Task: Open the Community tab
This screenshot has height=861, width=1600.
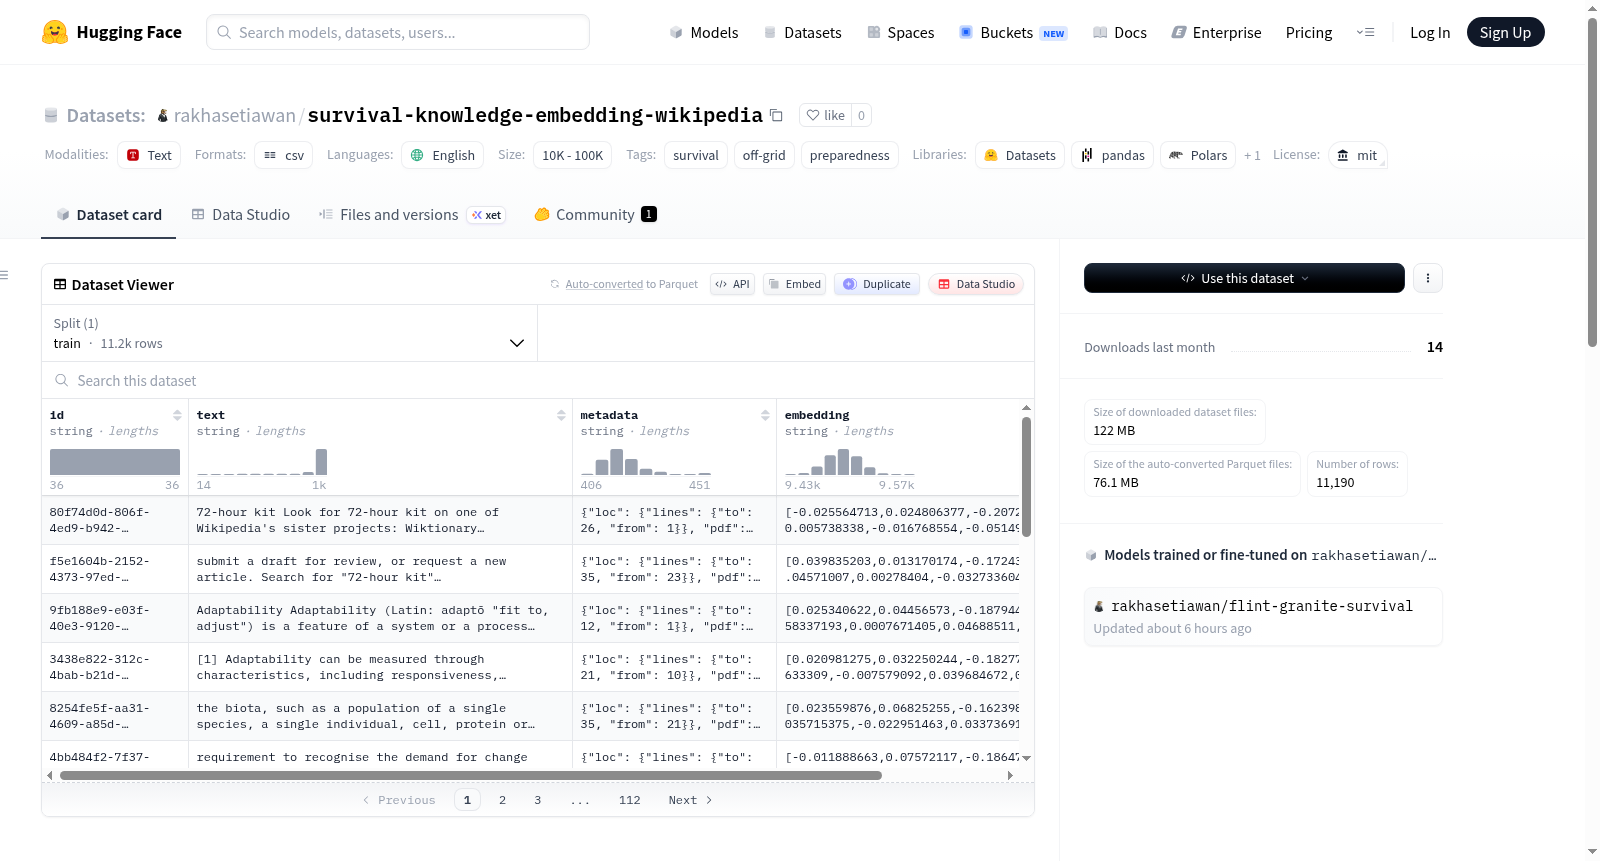Action: point(595,214)
